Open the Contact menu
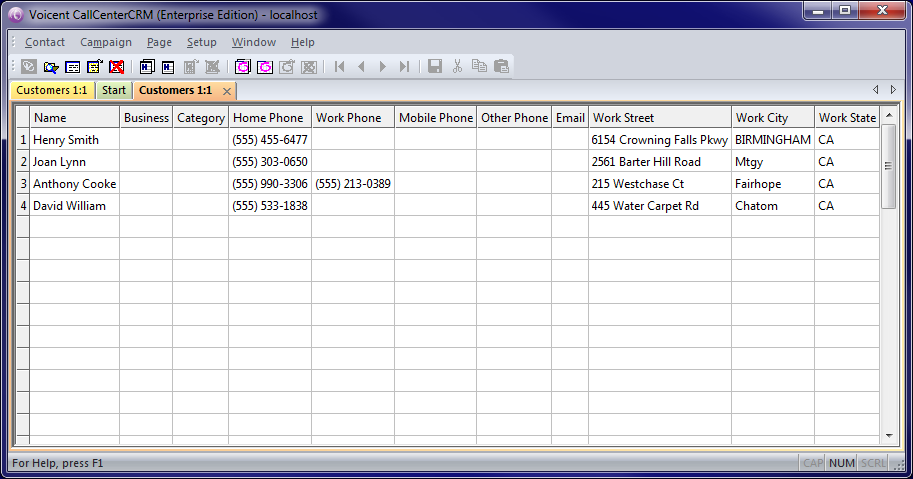 click(x=45, y=42)
